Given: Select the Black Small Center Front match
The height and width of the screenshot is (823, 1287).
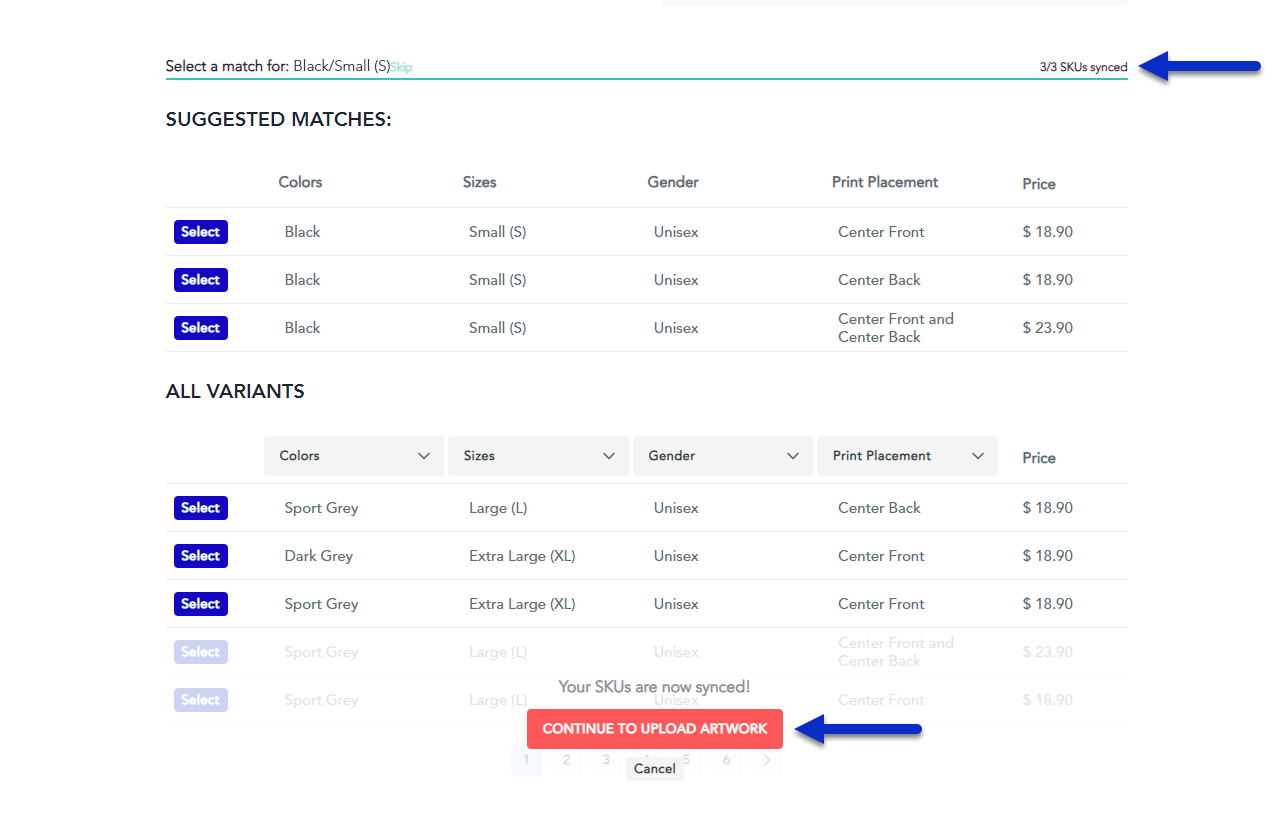Looking at the screenshot, I should [x=200, y=231].
